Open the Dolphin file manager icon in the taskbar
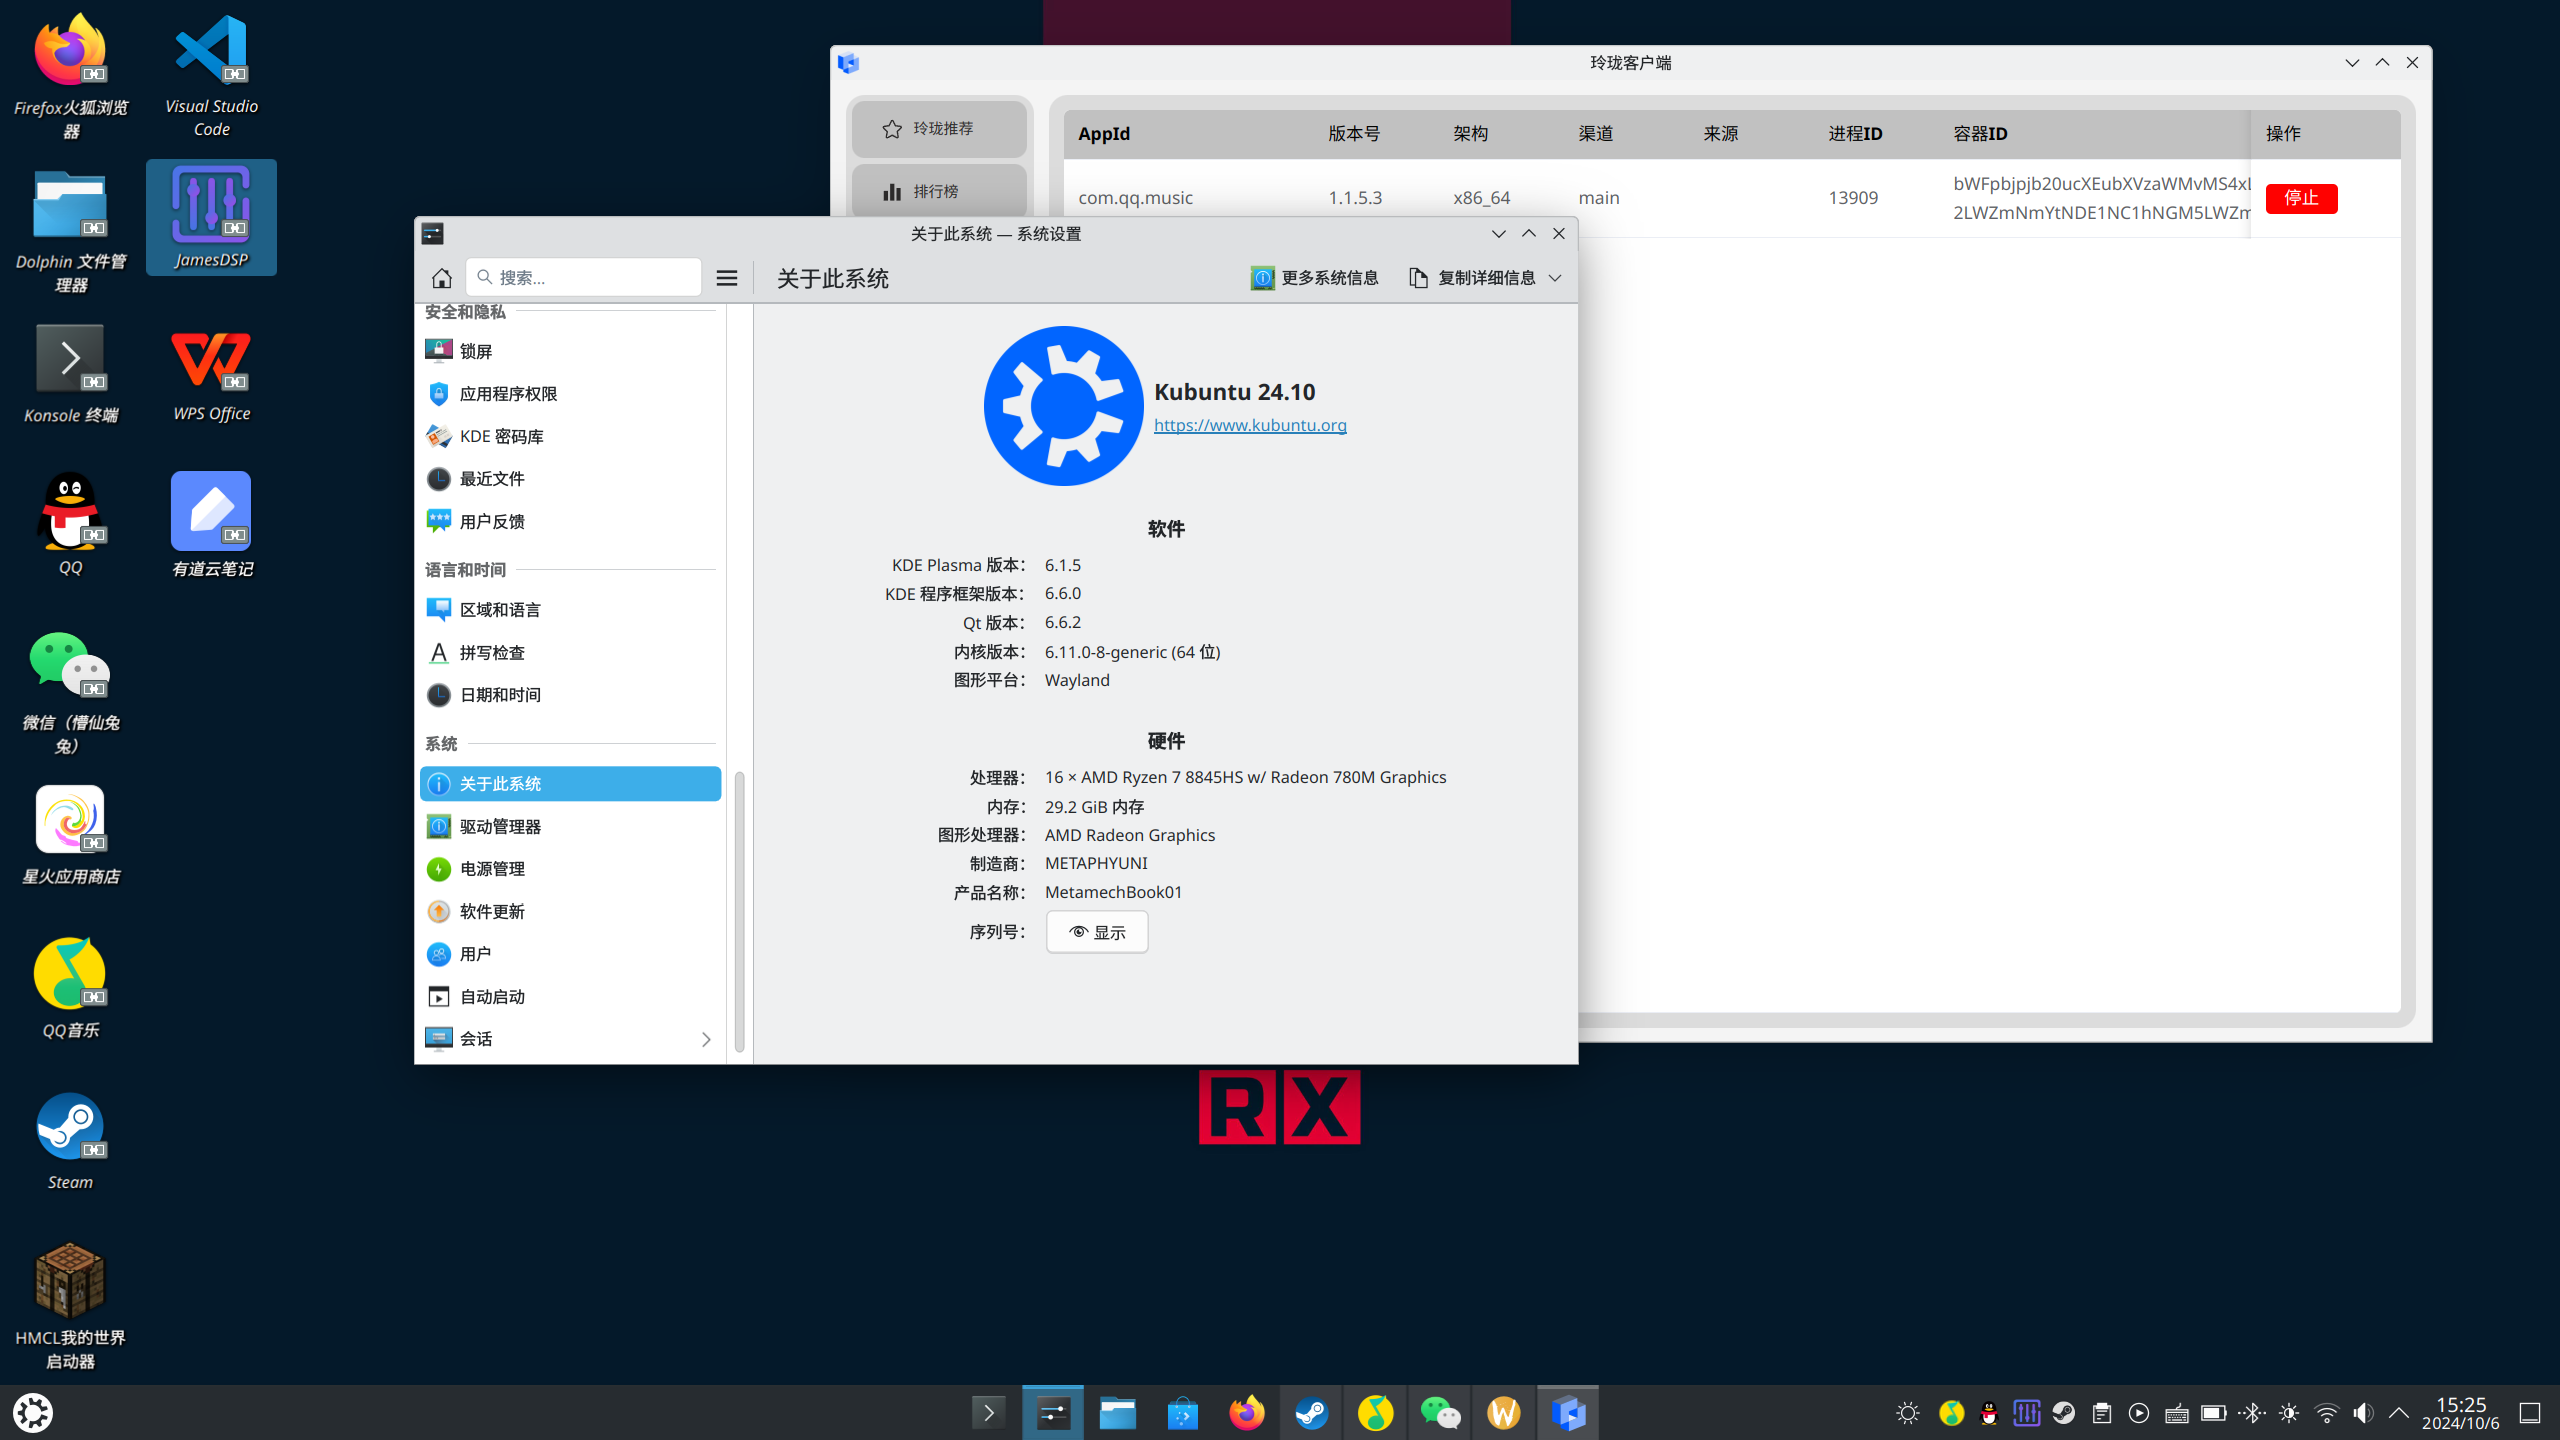Viewport: 2560px width, 1440px height. click(x=1117, y=1413)
